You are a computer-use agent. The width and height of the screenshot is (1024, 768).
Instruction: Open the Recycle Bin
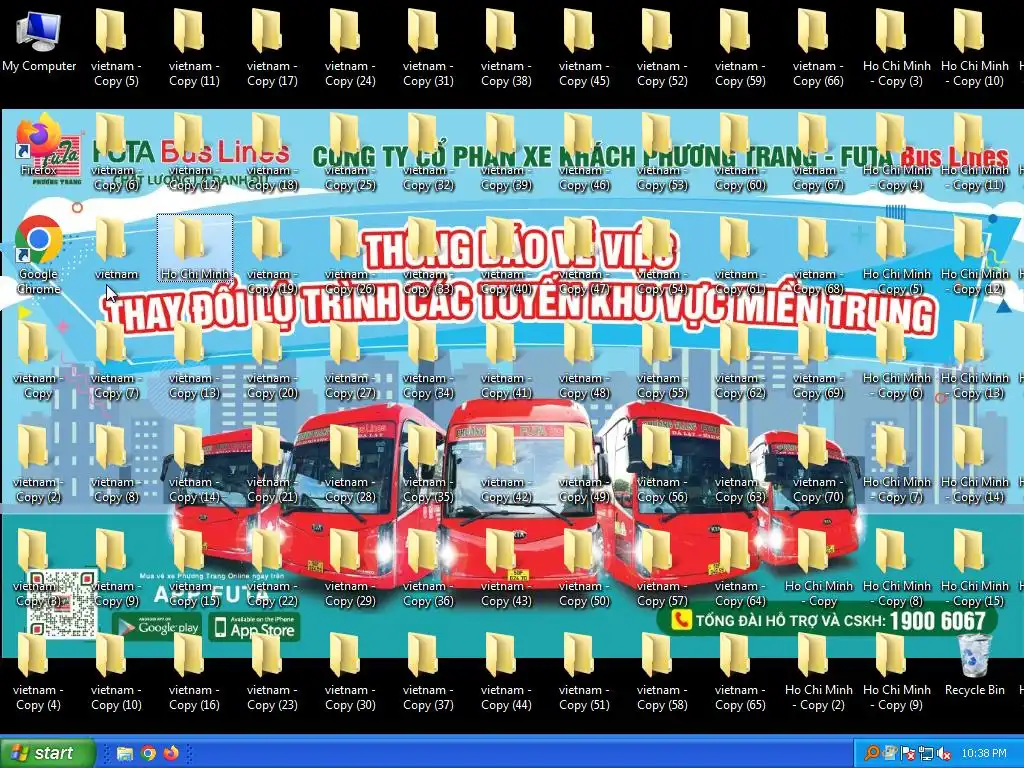click(x=974, y=665)
